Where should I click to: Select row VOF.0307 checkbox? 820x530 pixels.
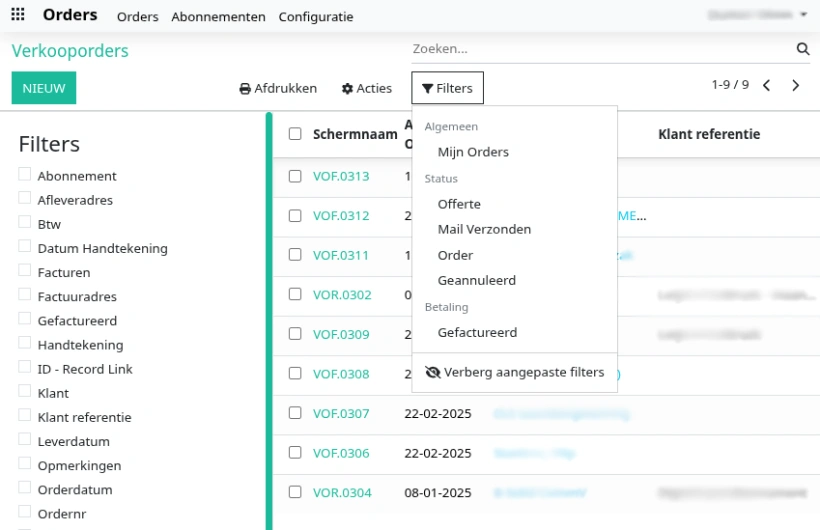pos(295,413)
